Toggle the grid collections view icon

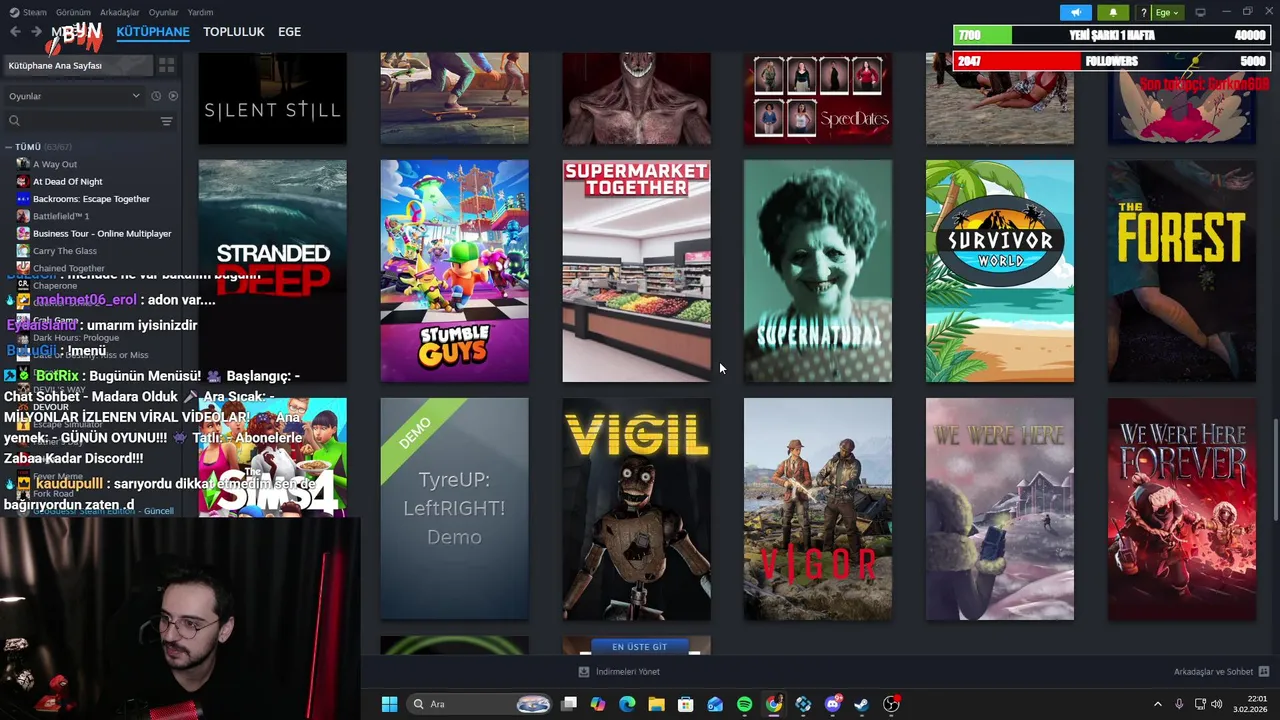167,65
